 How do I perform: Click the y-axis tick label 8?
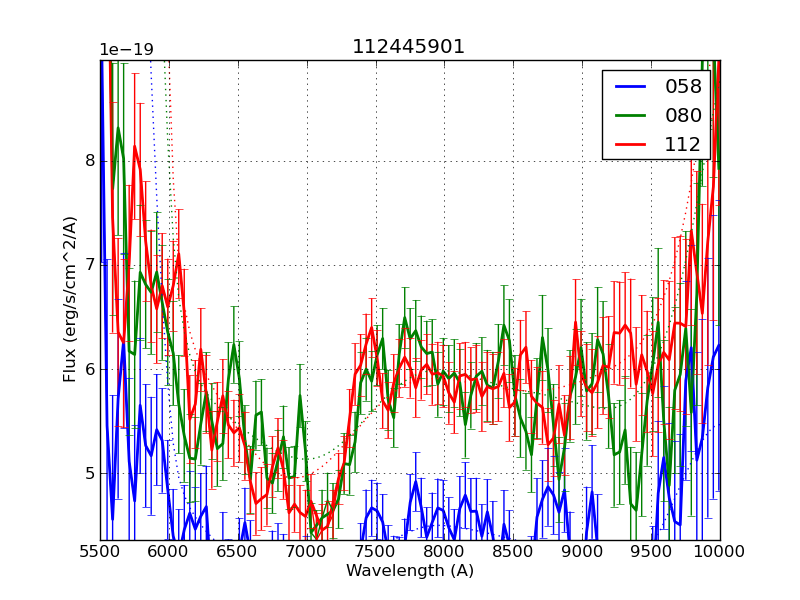click(90, 161)
